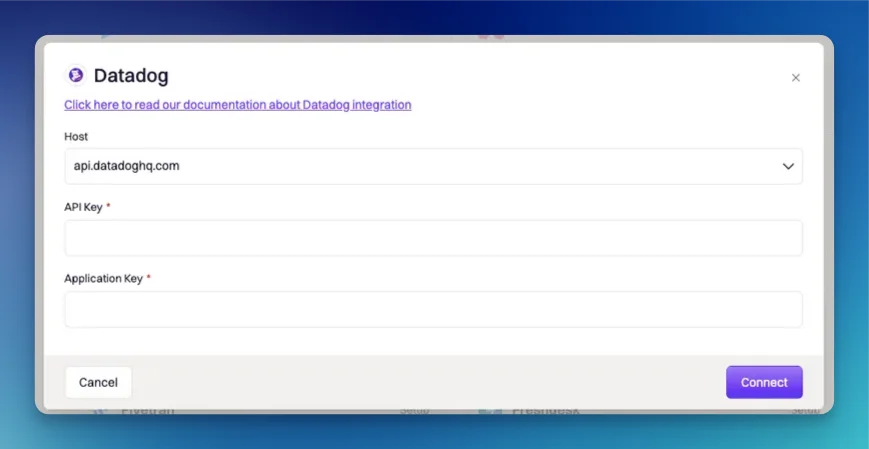Open the Host dropdown showing api.datadoghq.com
The image size is (869, 449).
tap(433, 166)
